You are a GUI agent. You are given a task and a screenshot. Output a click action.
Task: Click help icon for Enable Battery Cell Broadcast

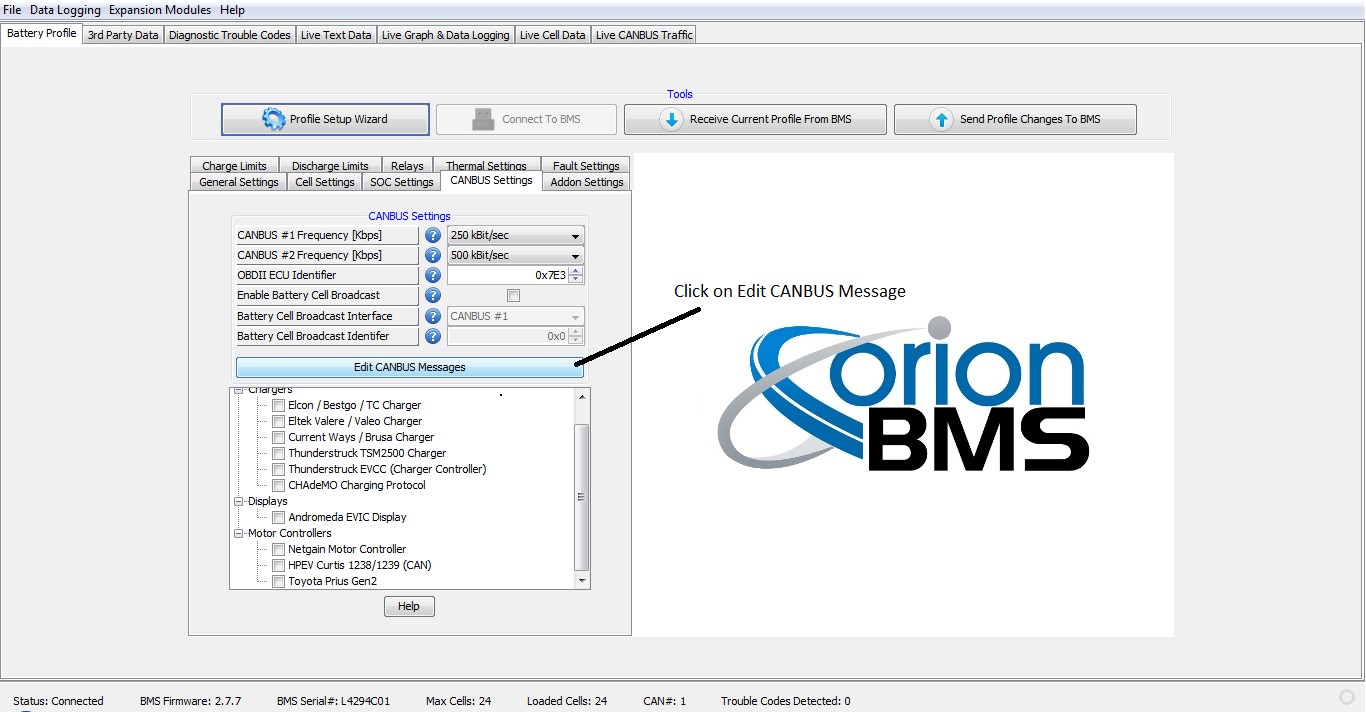point(433,296)
